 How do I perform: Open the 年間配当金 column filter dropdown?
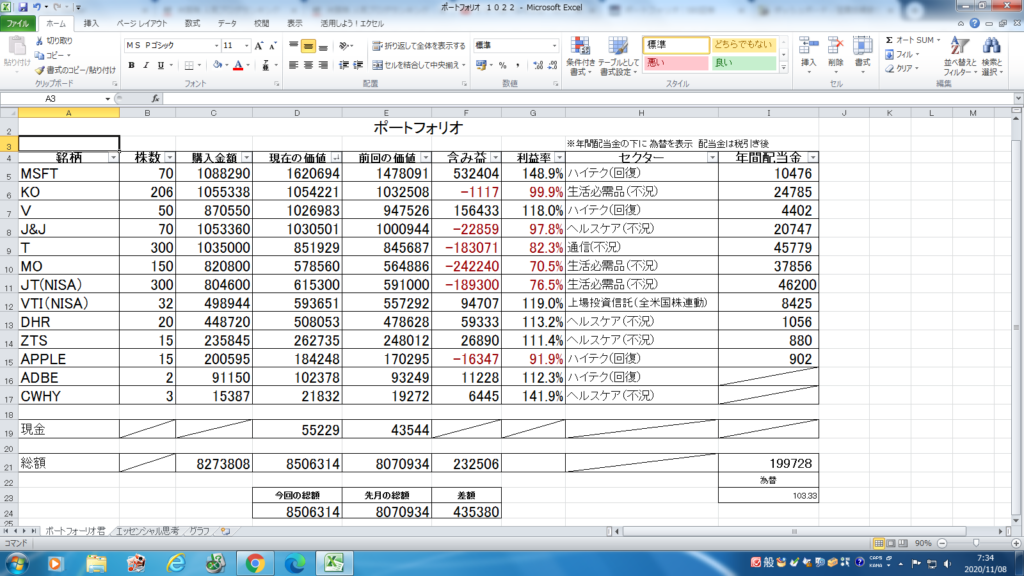click(x=812, y=158)
